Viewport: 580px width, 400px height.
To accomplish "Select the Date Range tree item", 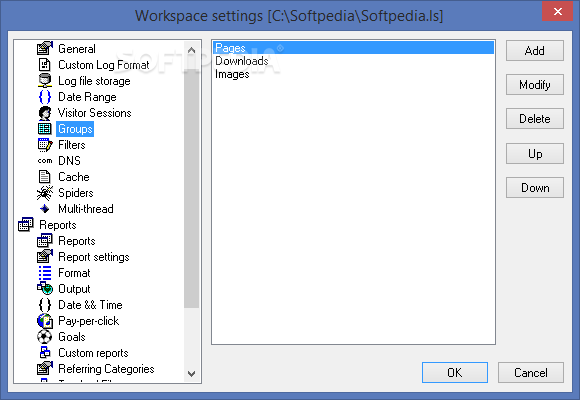I will click(87, 97).
